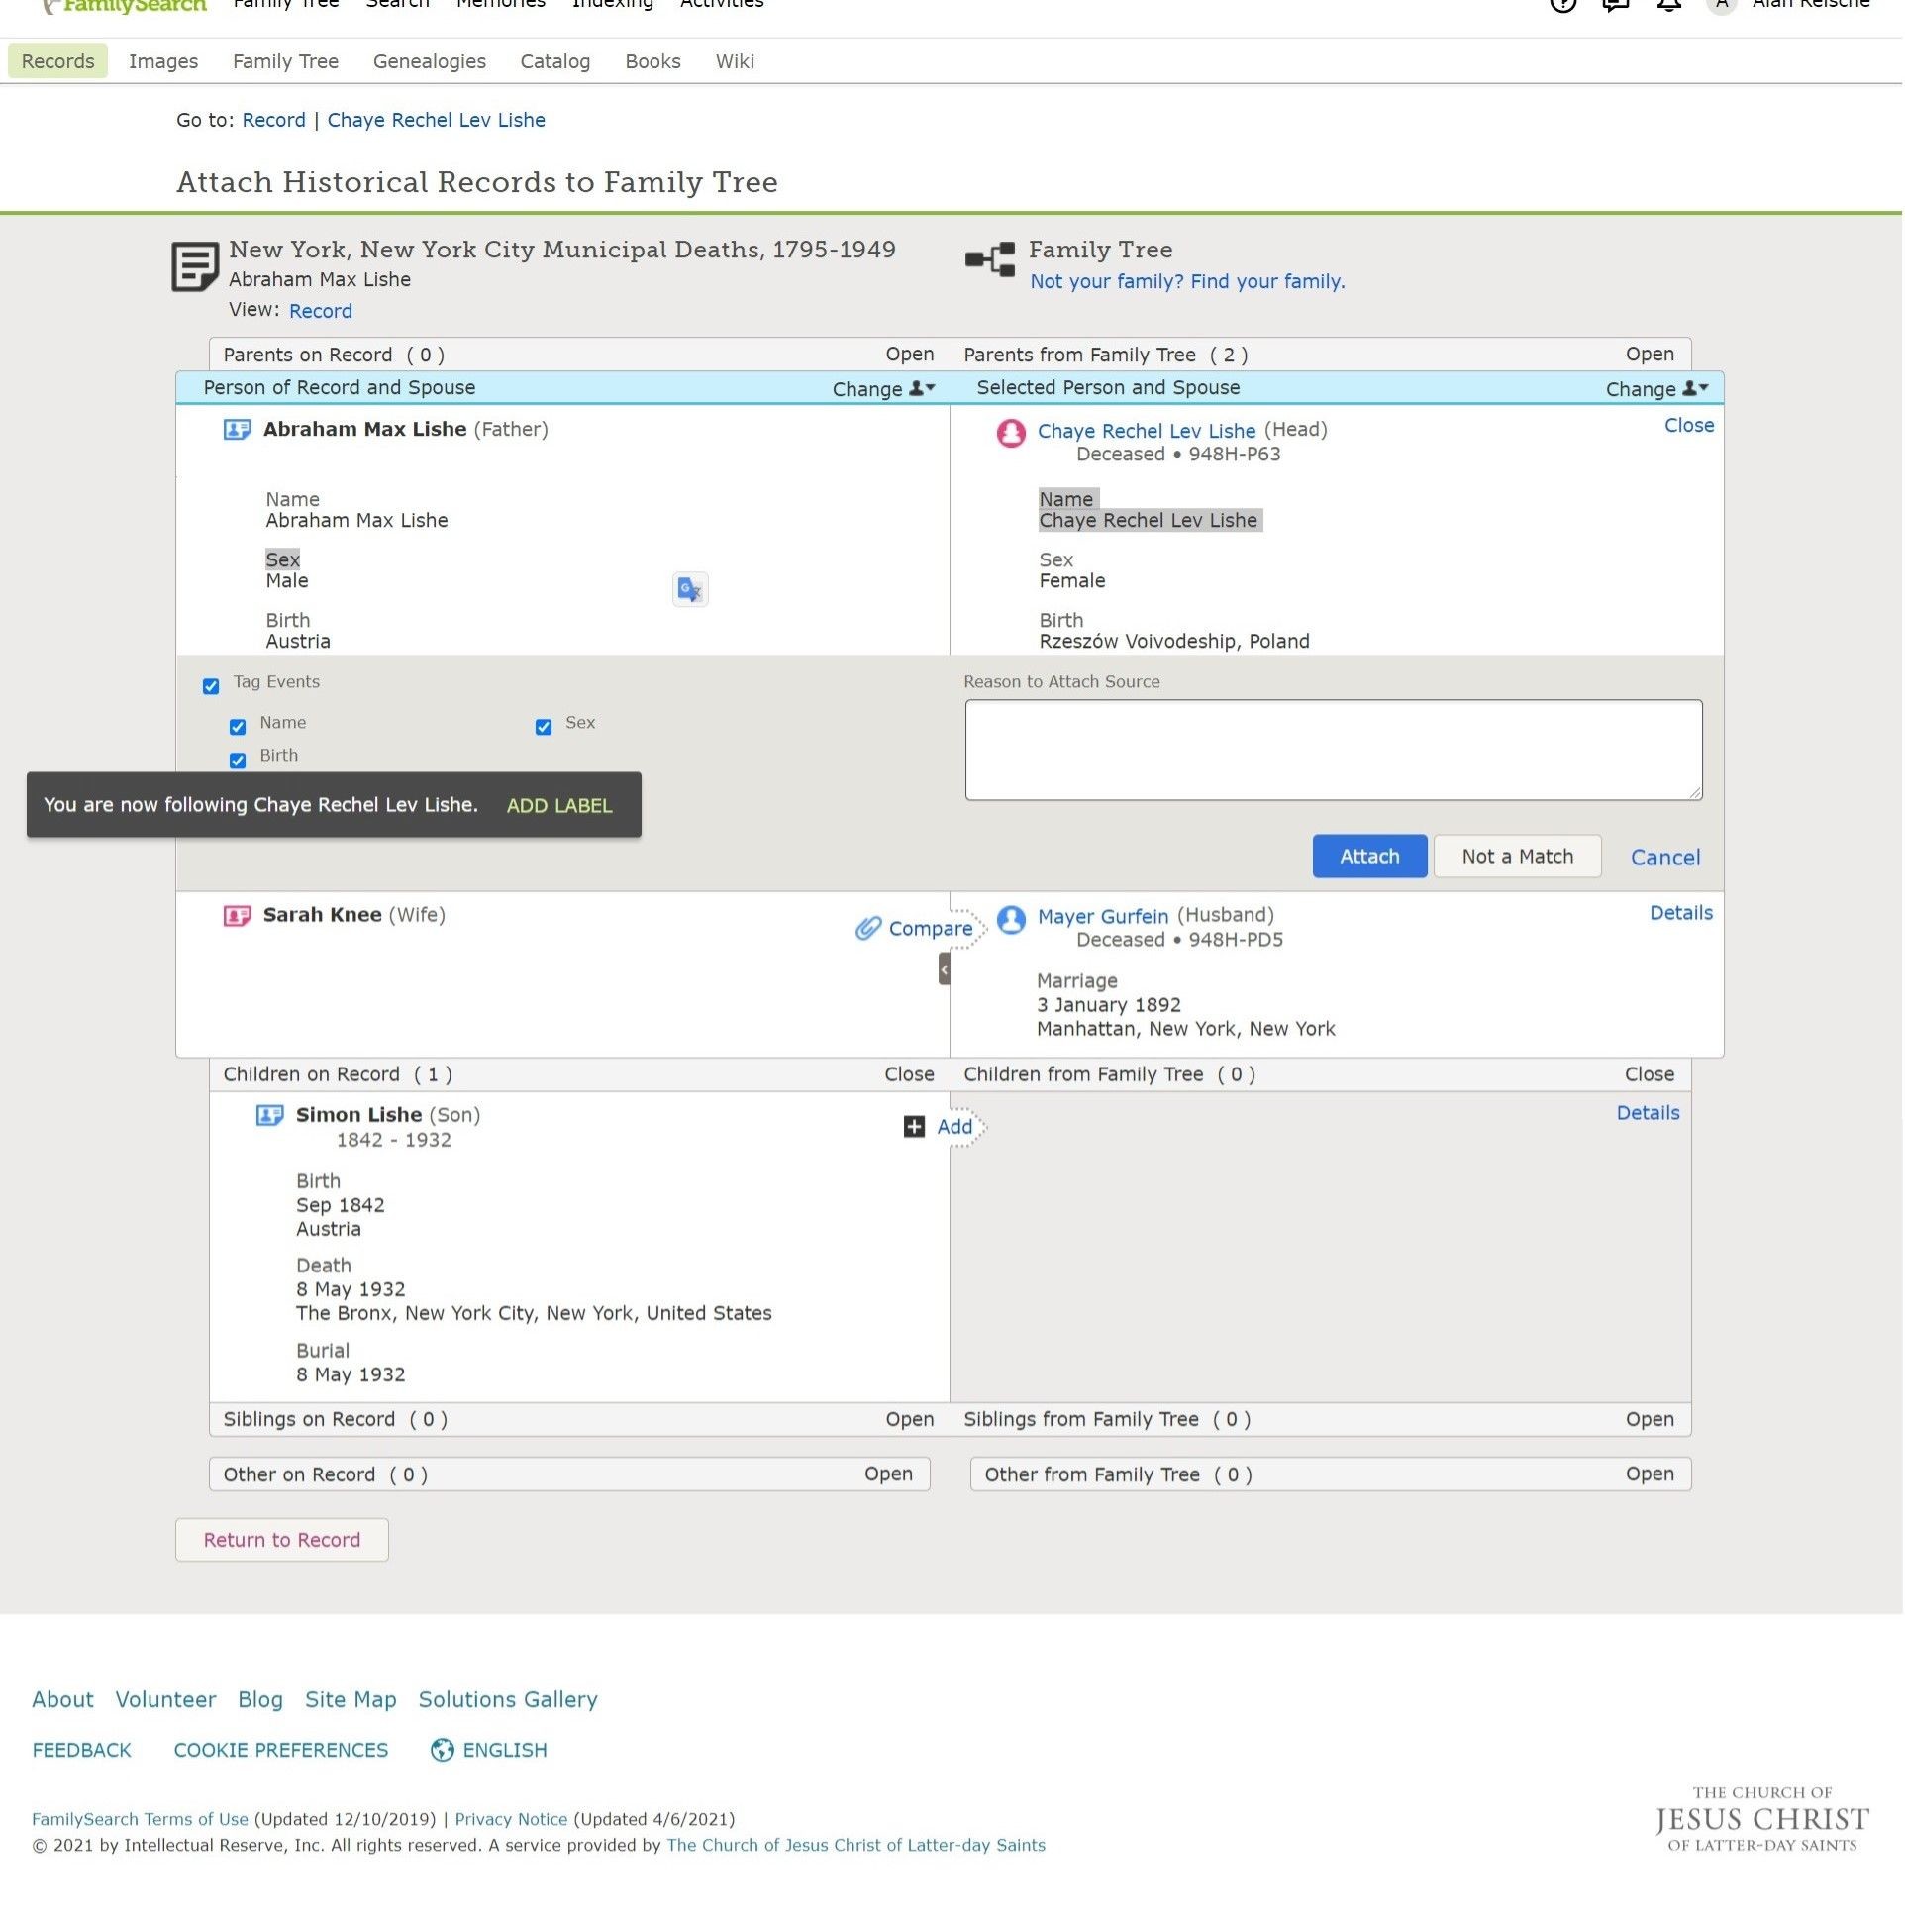Click the Record link next to View

(321, 311)
